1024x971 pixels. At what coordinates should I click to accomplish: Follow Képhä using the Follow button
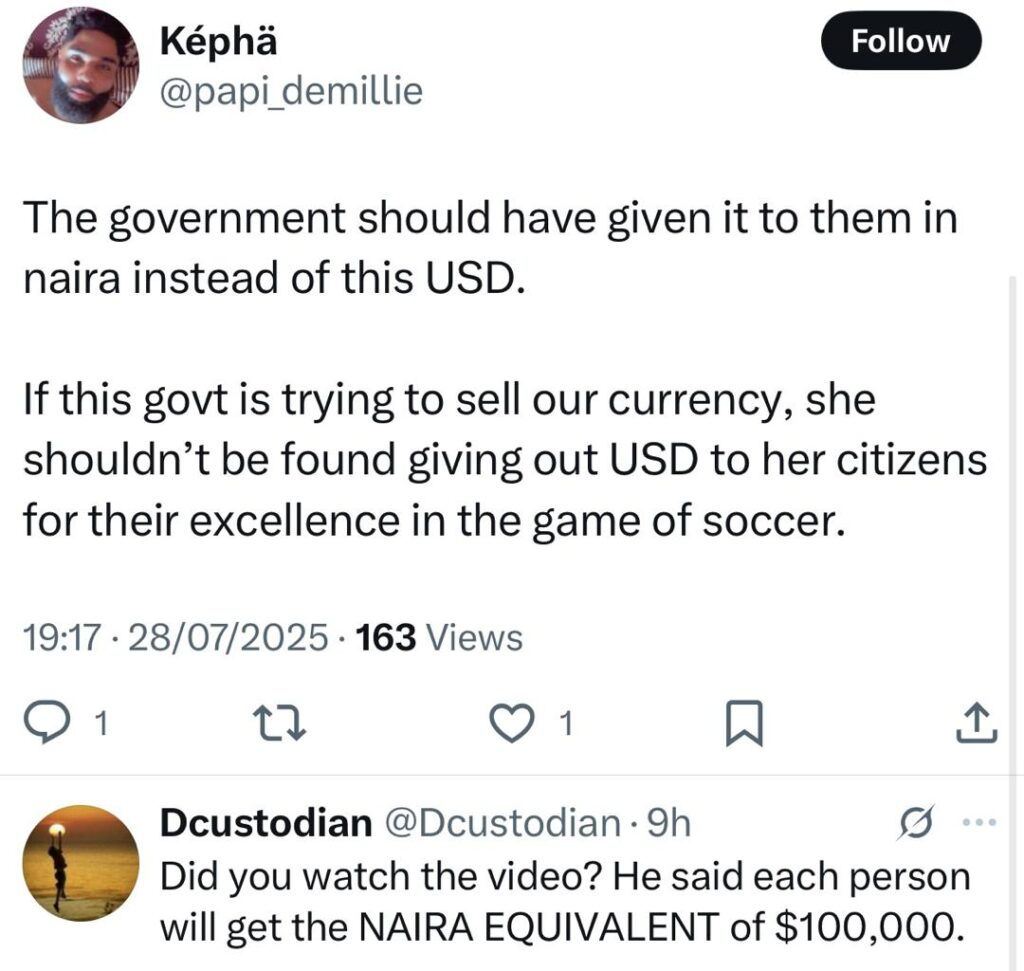[901, 41]
